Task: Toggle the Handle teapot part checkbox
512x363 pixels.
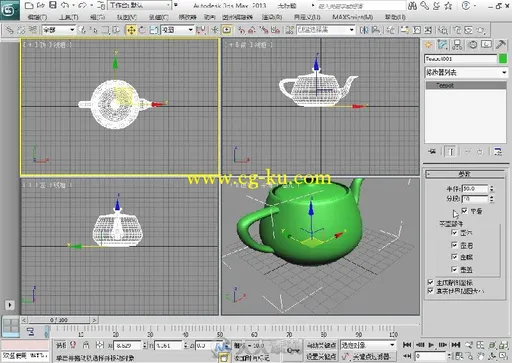Action: tap(454, 245)
